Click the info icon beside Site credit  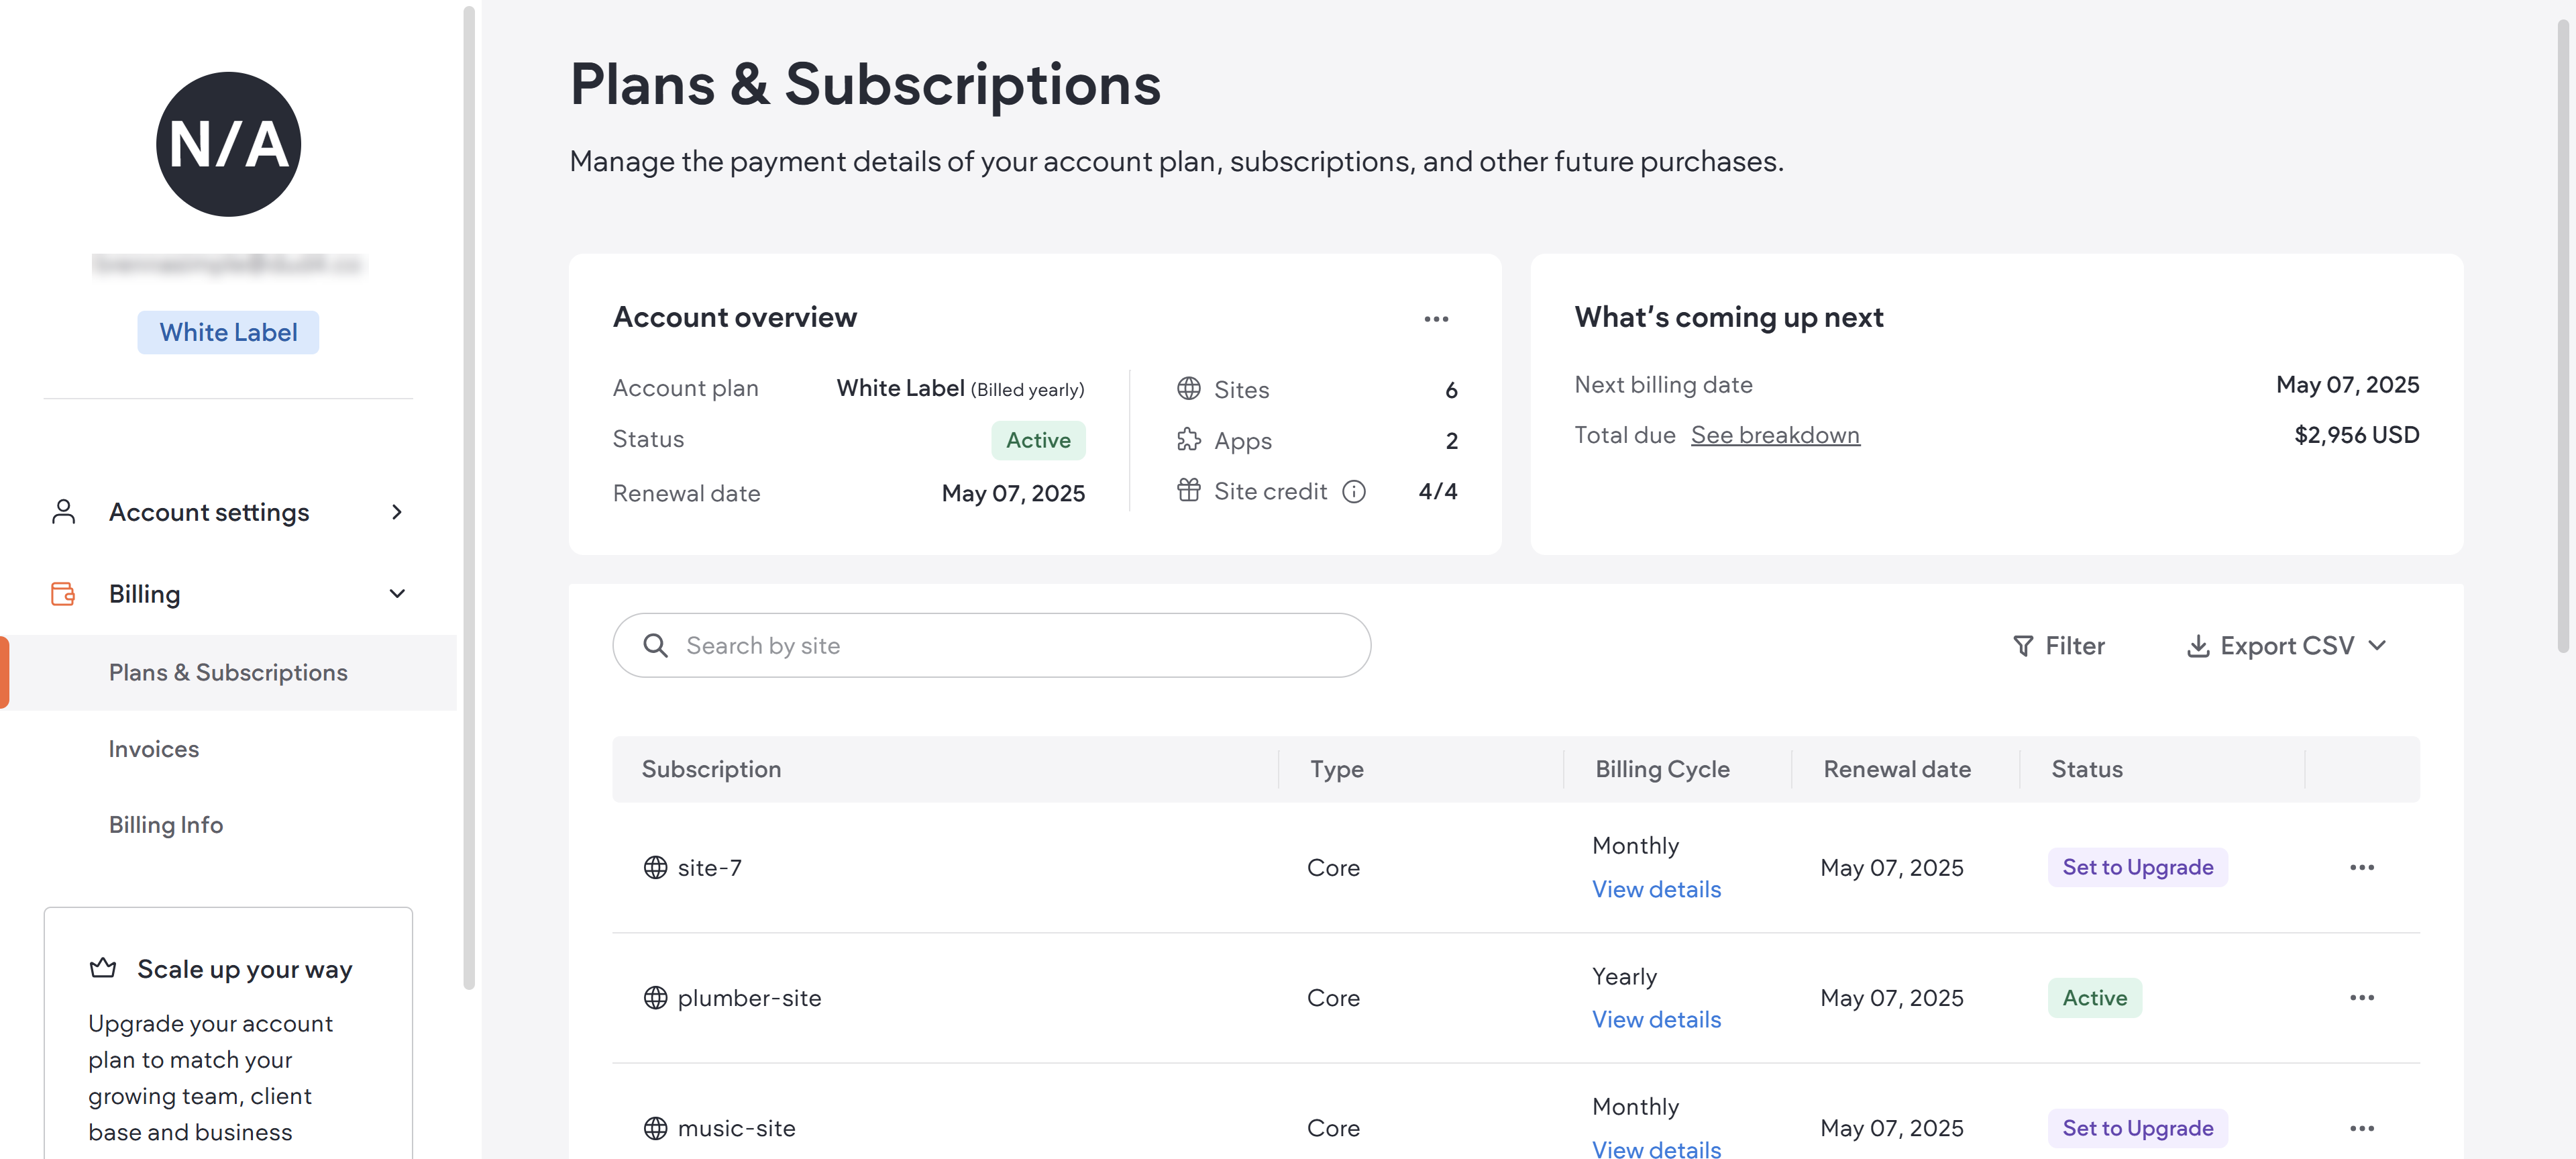coord(1355,491)
